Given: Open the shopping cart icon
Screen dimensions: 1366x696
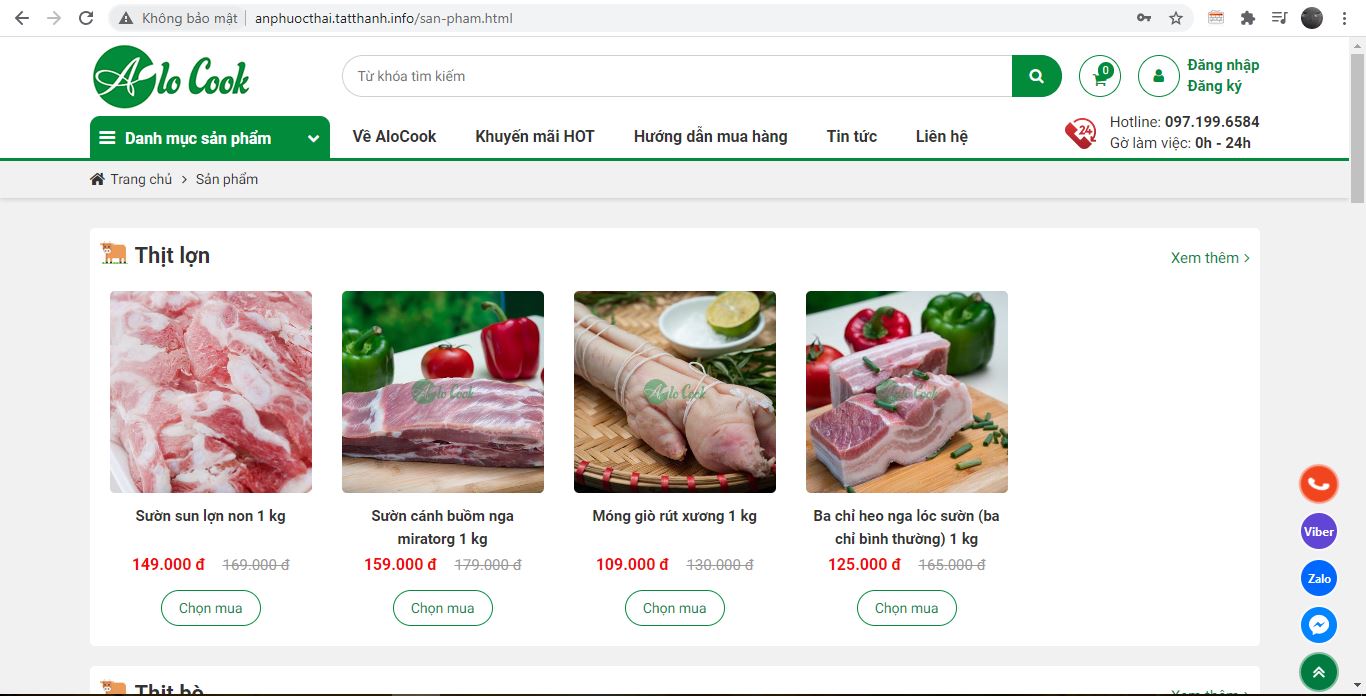Looking at the screenshot, I should coord(1100,76).
